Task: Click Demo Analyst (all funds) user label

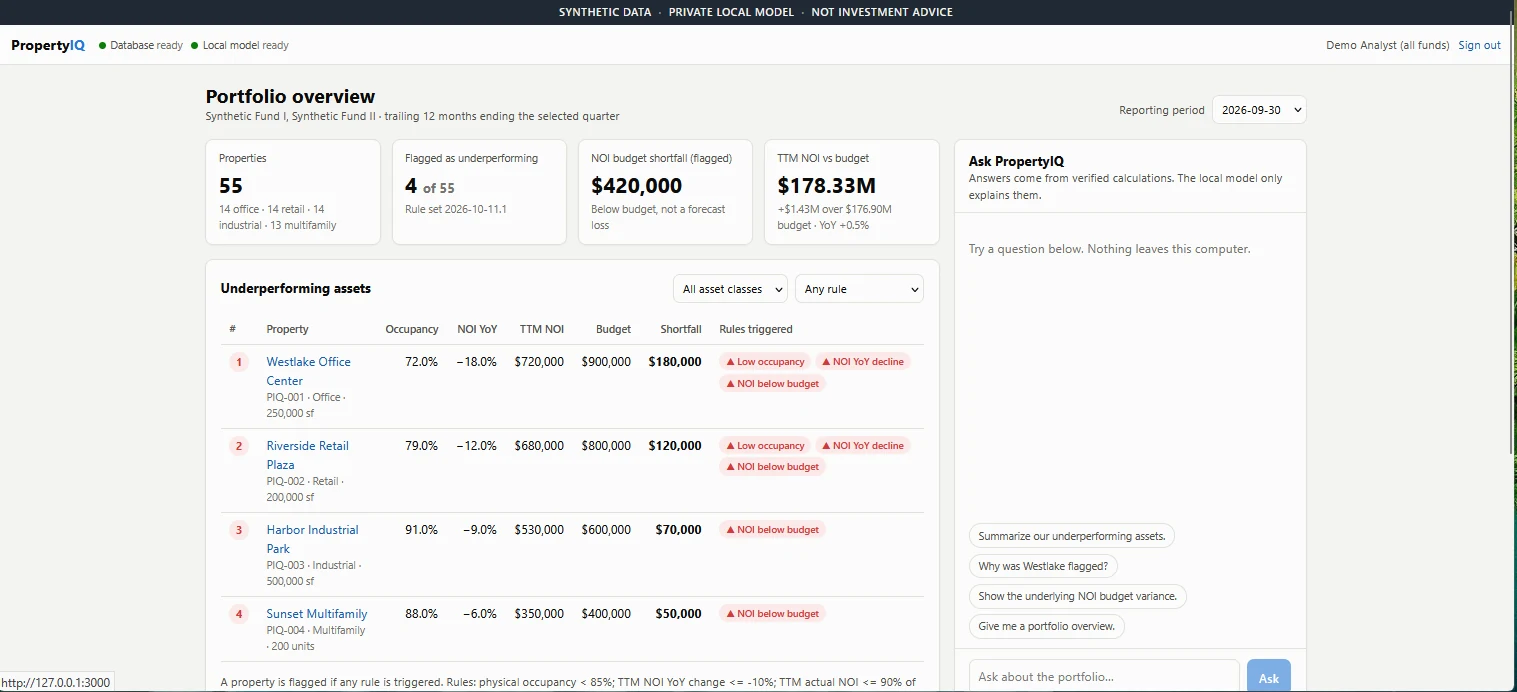Action: point(1387,45)
